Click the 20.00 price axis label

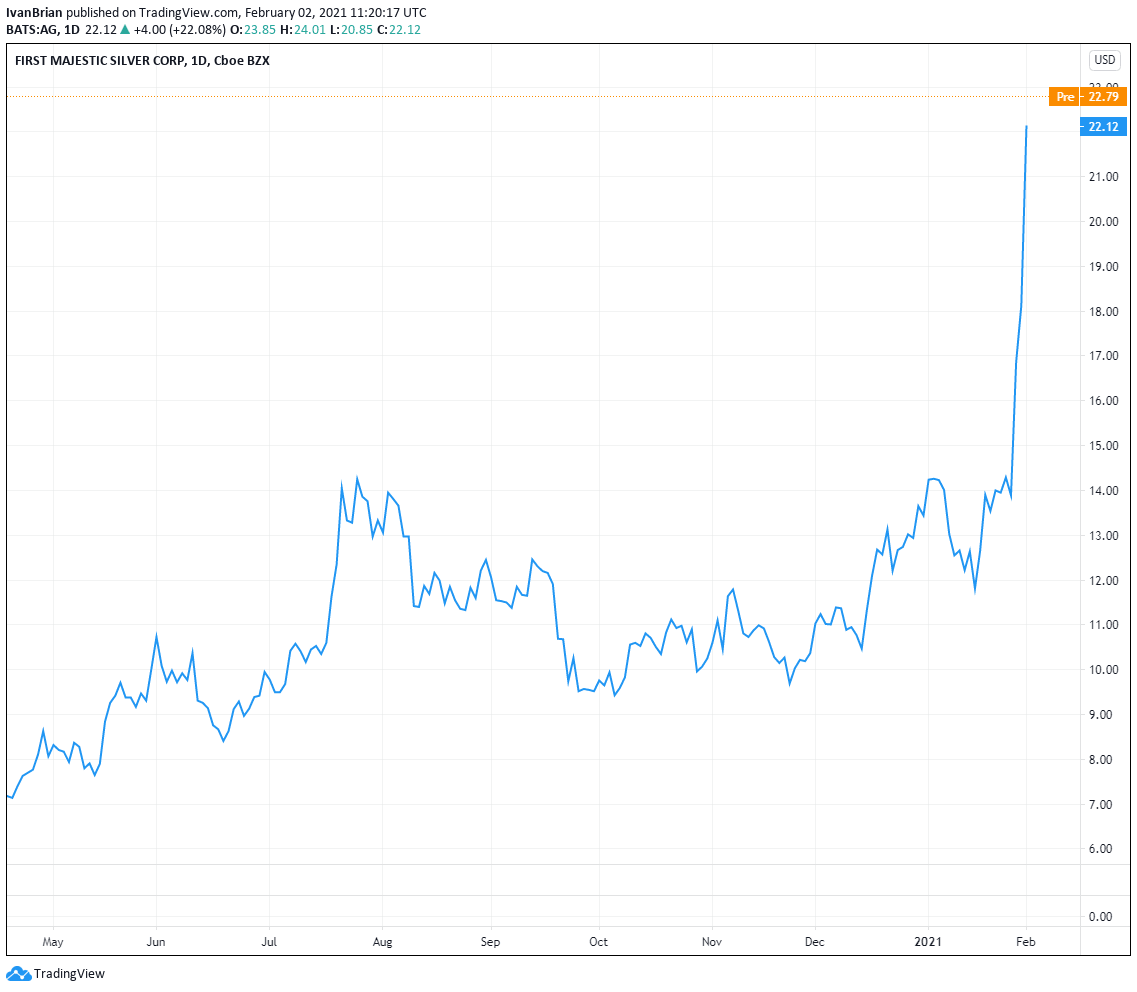click(1104, 222)
